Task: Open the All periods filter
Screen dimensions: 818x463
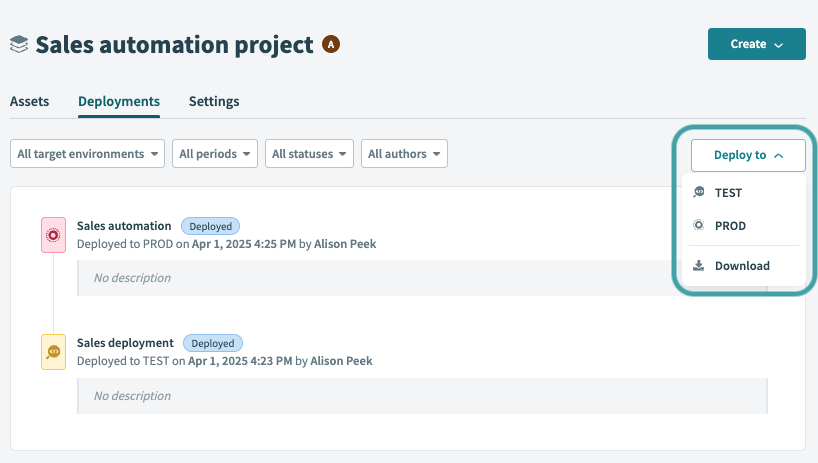Action: [215, 154]
